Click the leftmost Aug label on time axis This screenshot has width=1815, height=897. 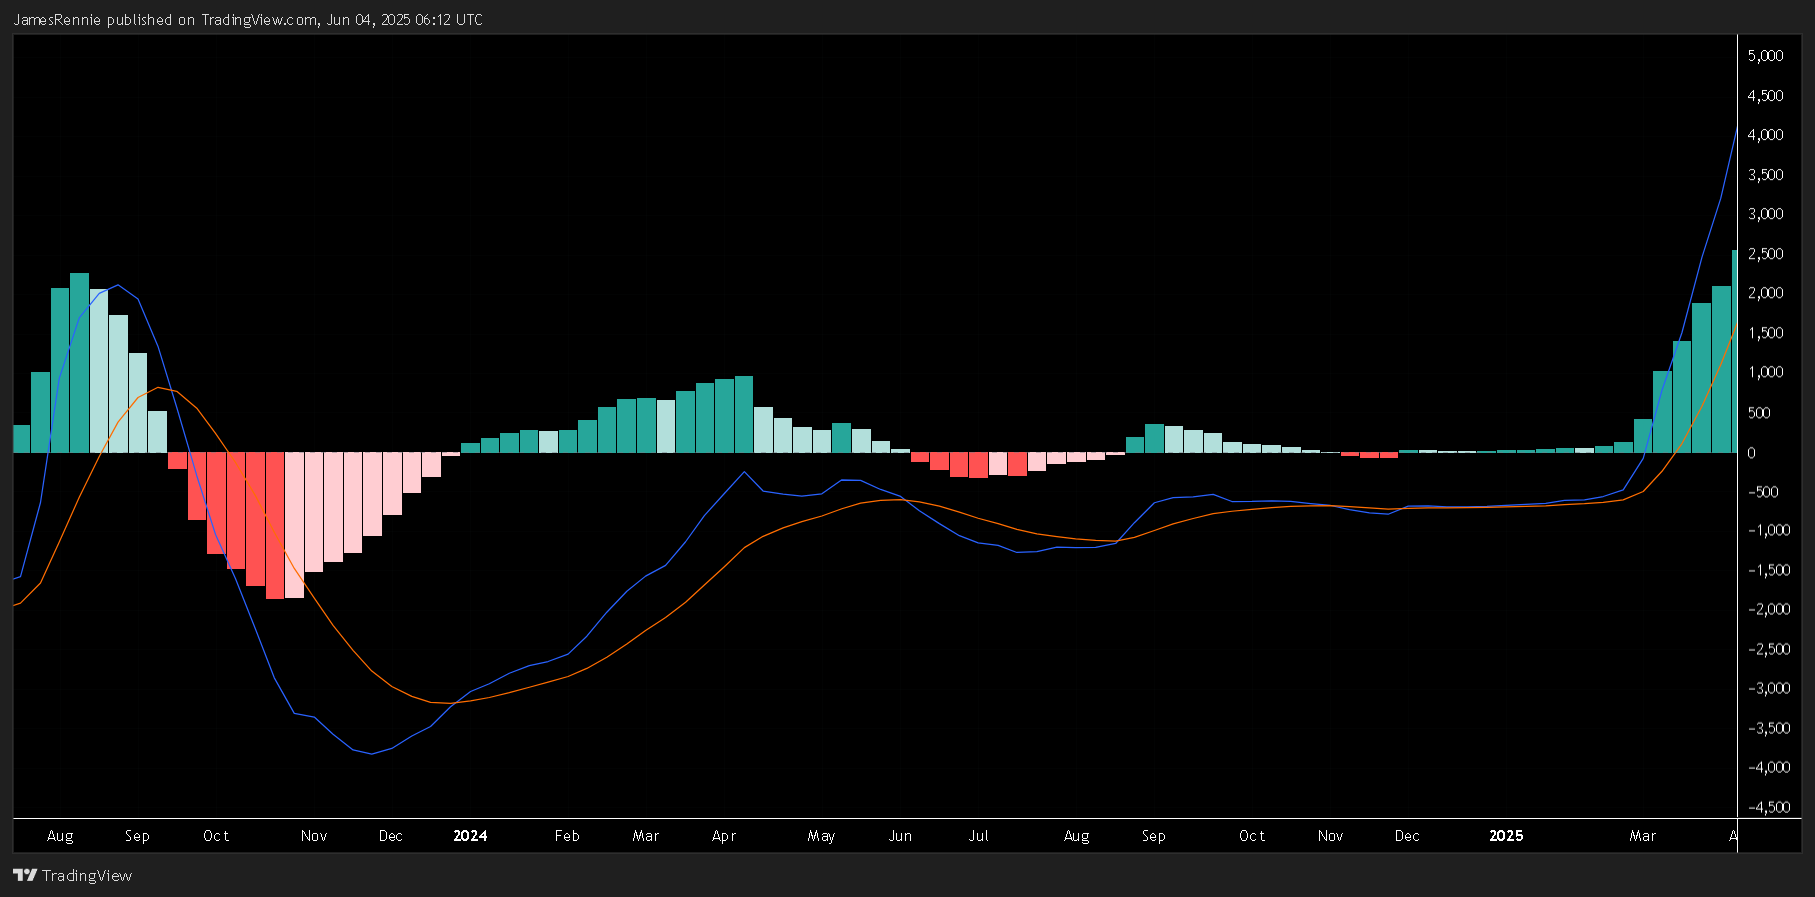tap(60, 836)
